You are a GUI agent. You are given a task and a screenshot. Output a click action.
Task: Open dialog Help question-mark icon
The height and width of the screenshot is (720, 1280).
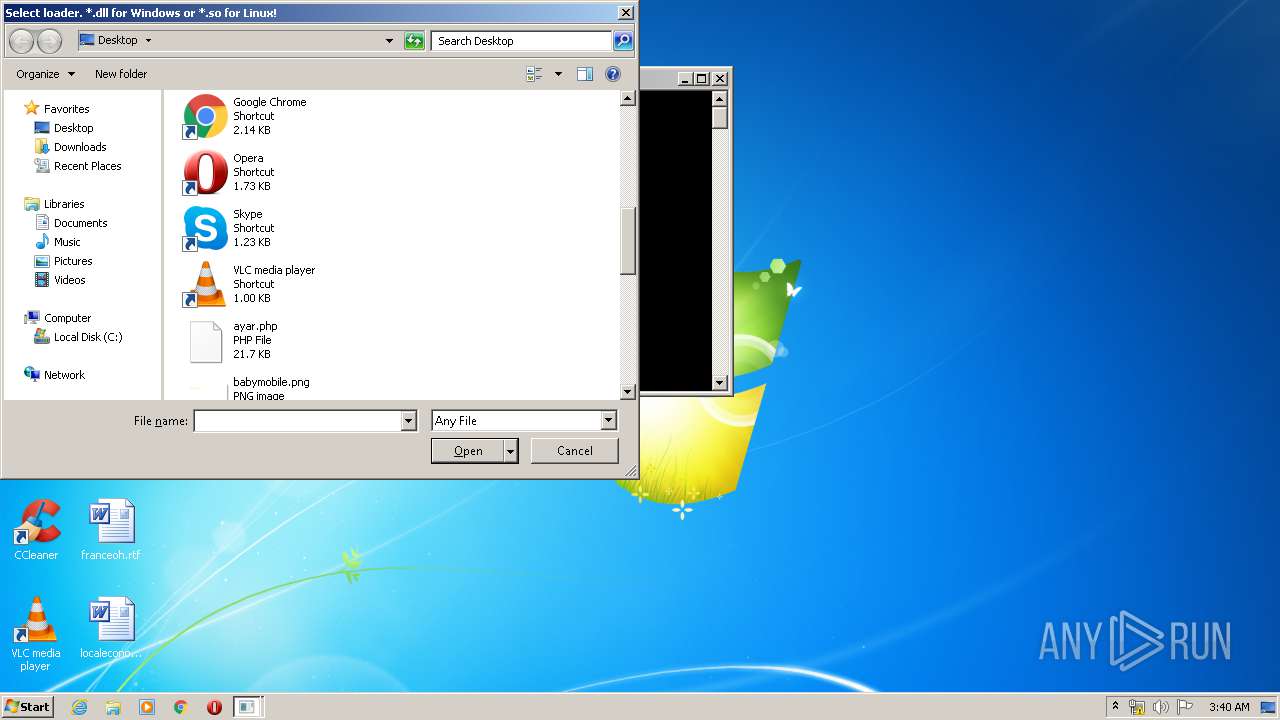tap(613, 74)
